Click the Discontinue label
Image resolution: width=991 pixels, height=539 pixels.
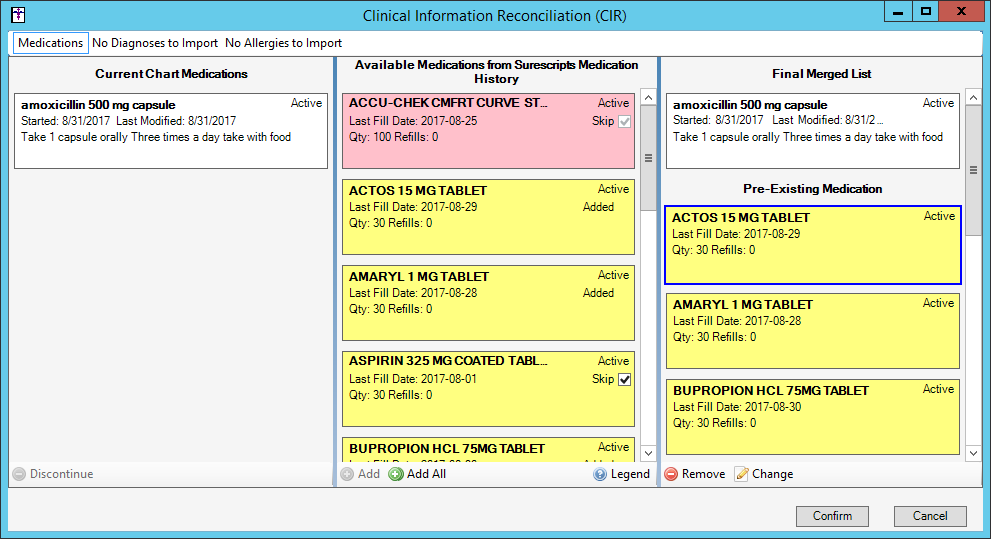coord(61,474)
